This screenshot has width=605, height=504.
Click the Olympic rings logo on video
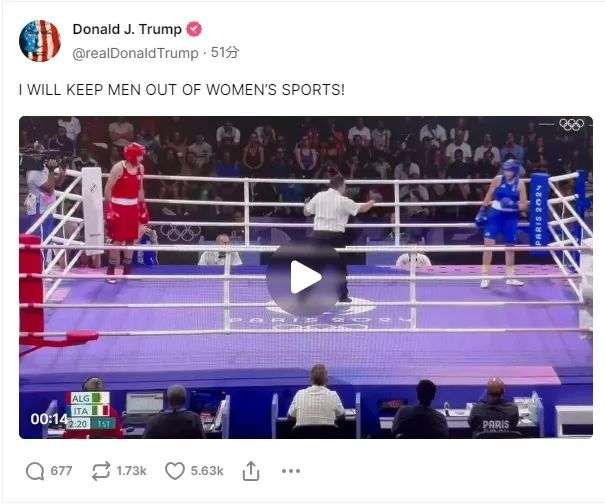pyautogui.click(x=571, y=125)
